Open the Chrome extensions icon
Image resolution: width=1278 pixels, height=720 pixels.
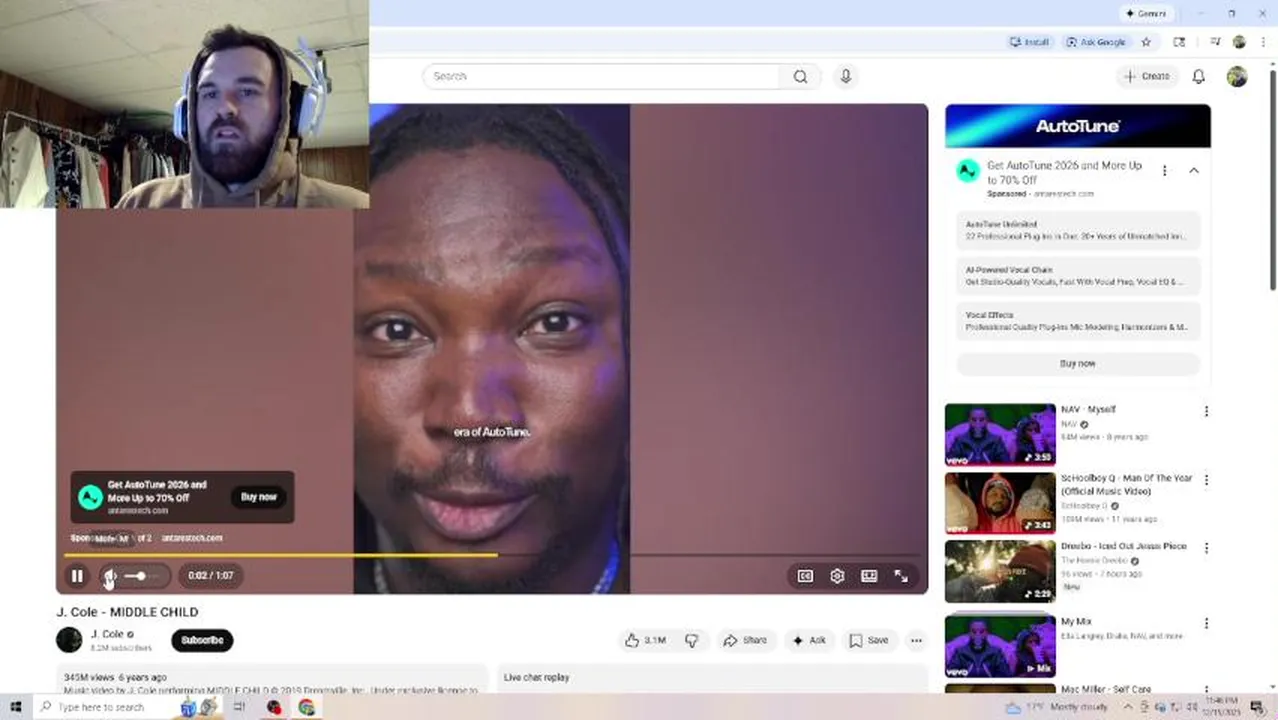(1179, 42)
